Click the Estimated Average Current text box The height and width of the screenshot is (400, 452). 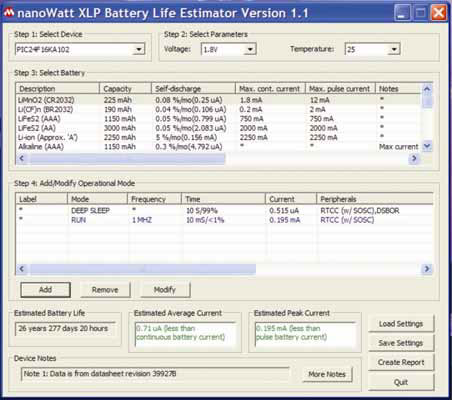tap(185, 334)
